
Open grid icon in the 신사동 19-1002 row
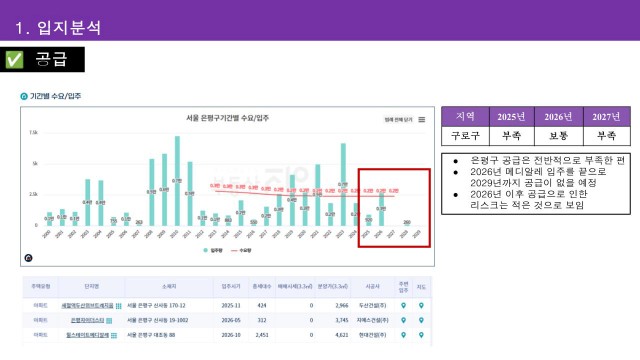tap(109, 321)
